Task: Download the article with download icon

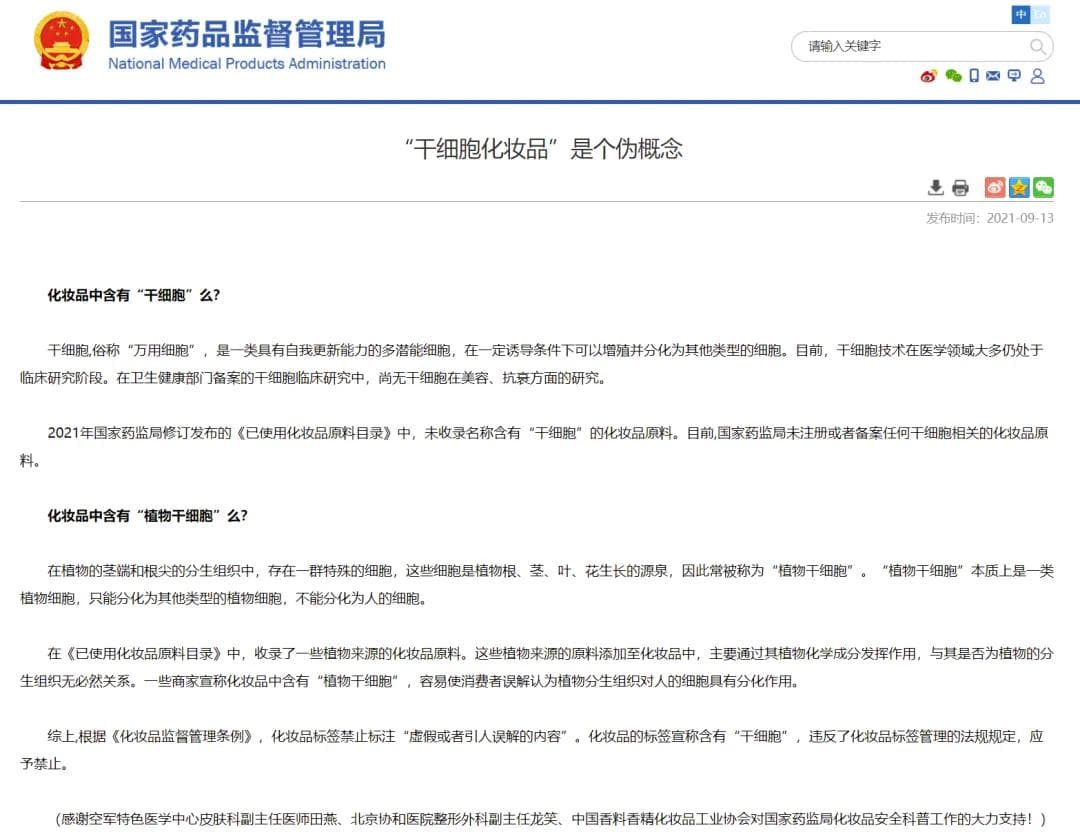Action: pos(936,187)
